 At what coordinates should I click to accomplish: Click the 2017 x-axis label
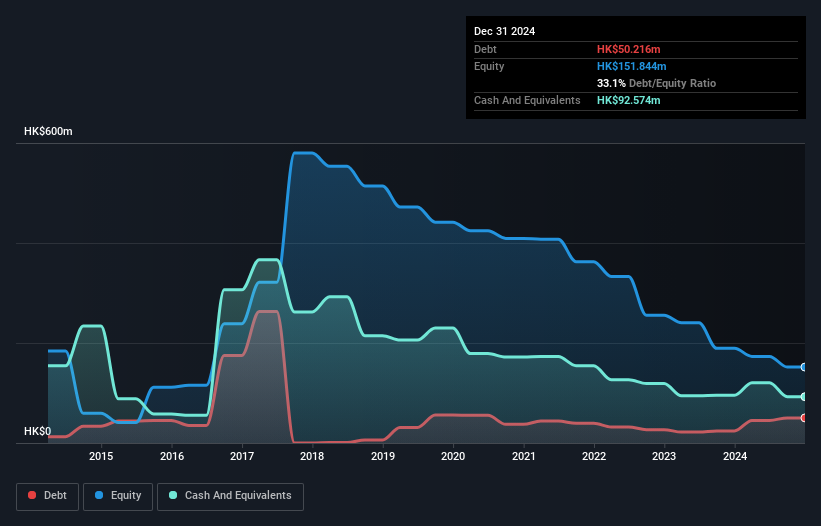242,456
